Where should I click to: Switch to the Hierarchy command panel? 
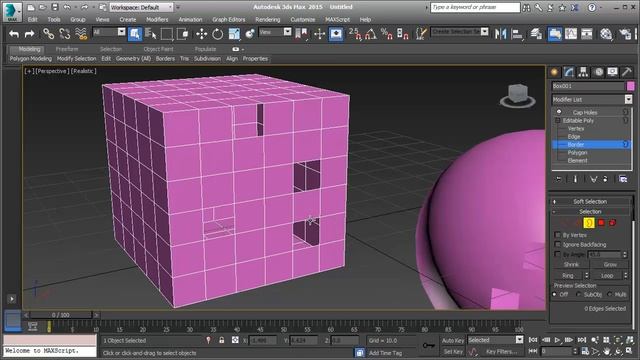tap(583, 72)
